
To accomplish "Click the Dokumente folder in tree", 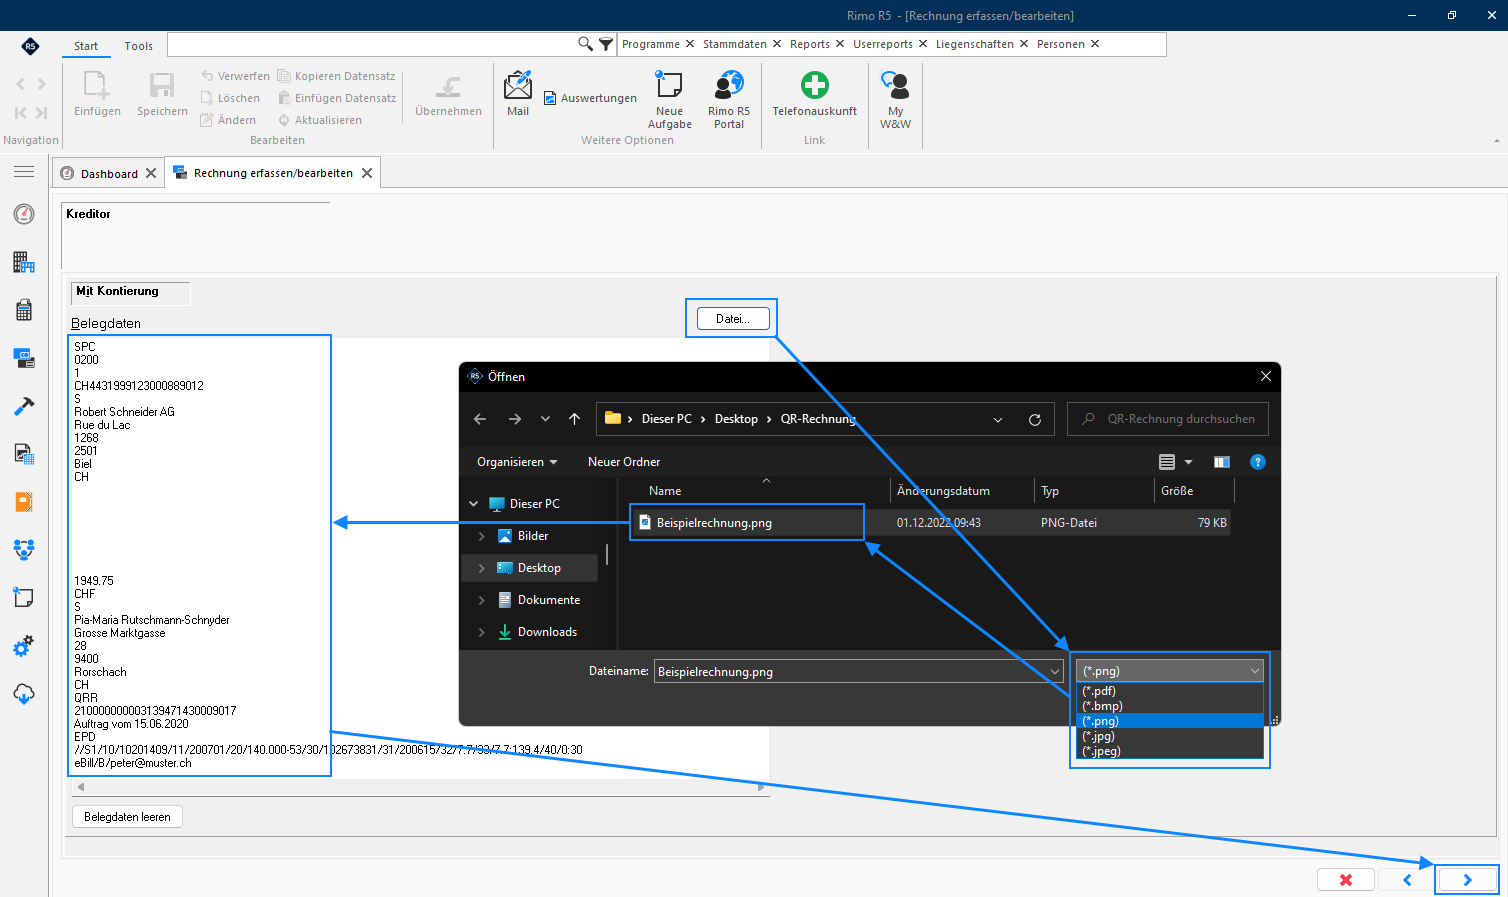I will pos(548,600).
